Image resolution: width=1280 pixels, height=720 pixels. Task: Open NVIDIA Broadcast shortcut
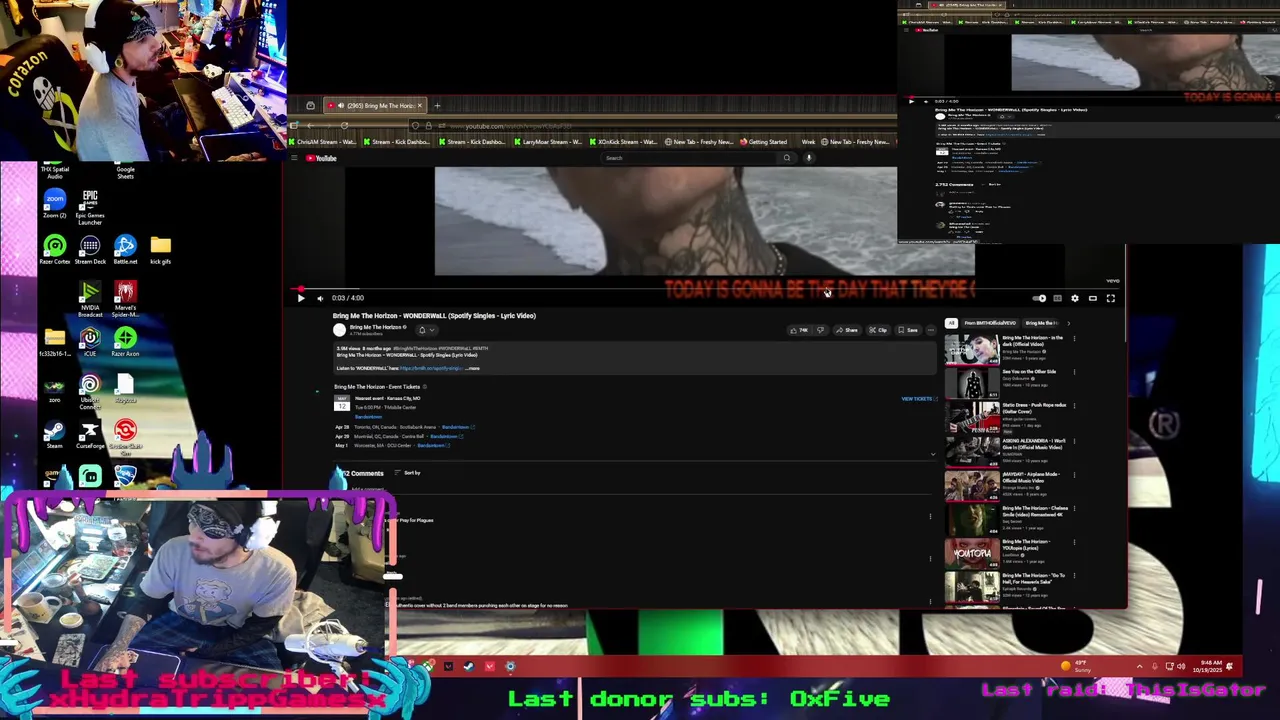90,299
